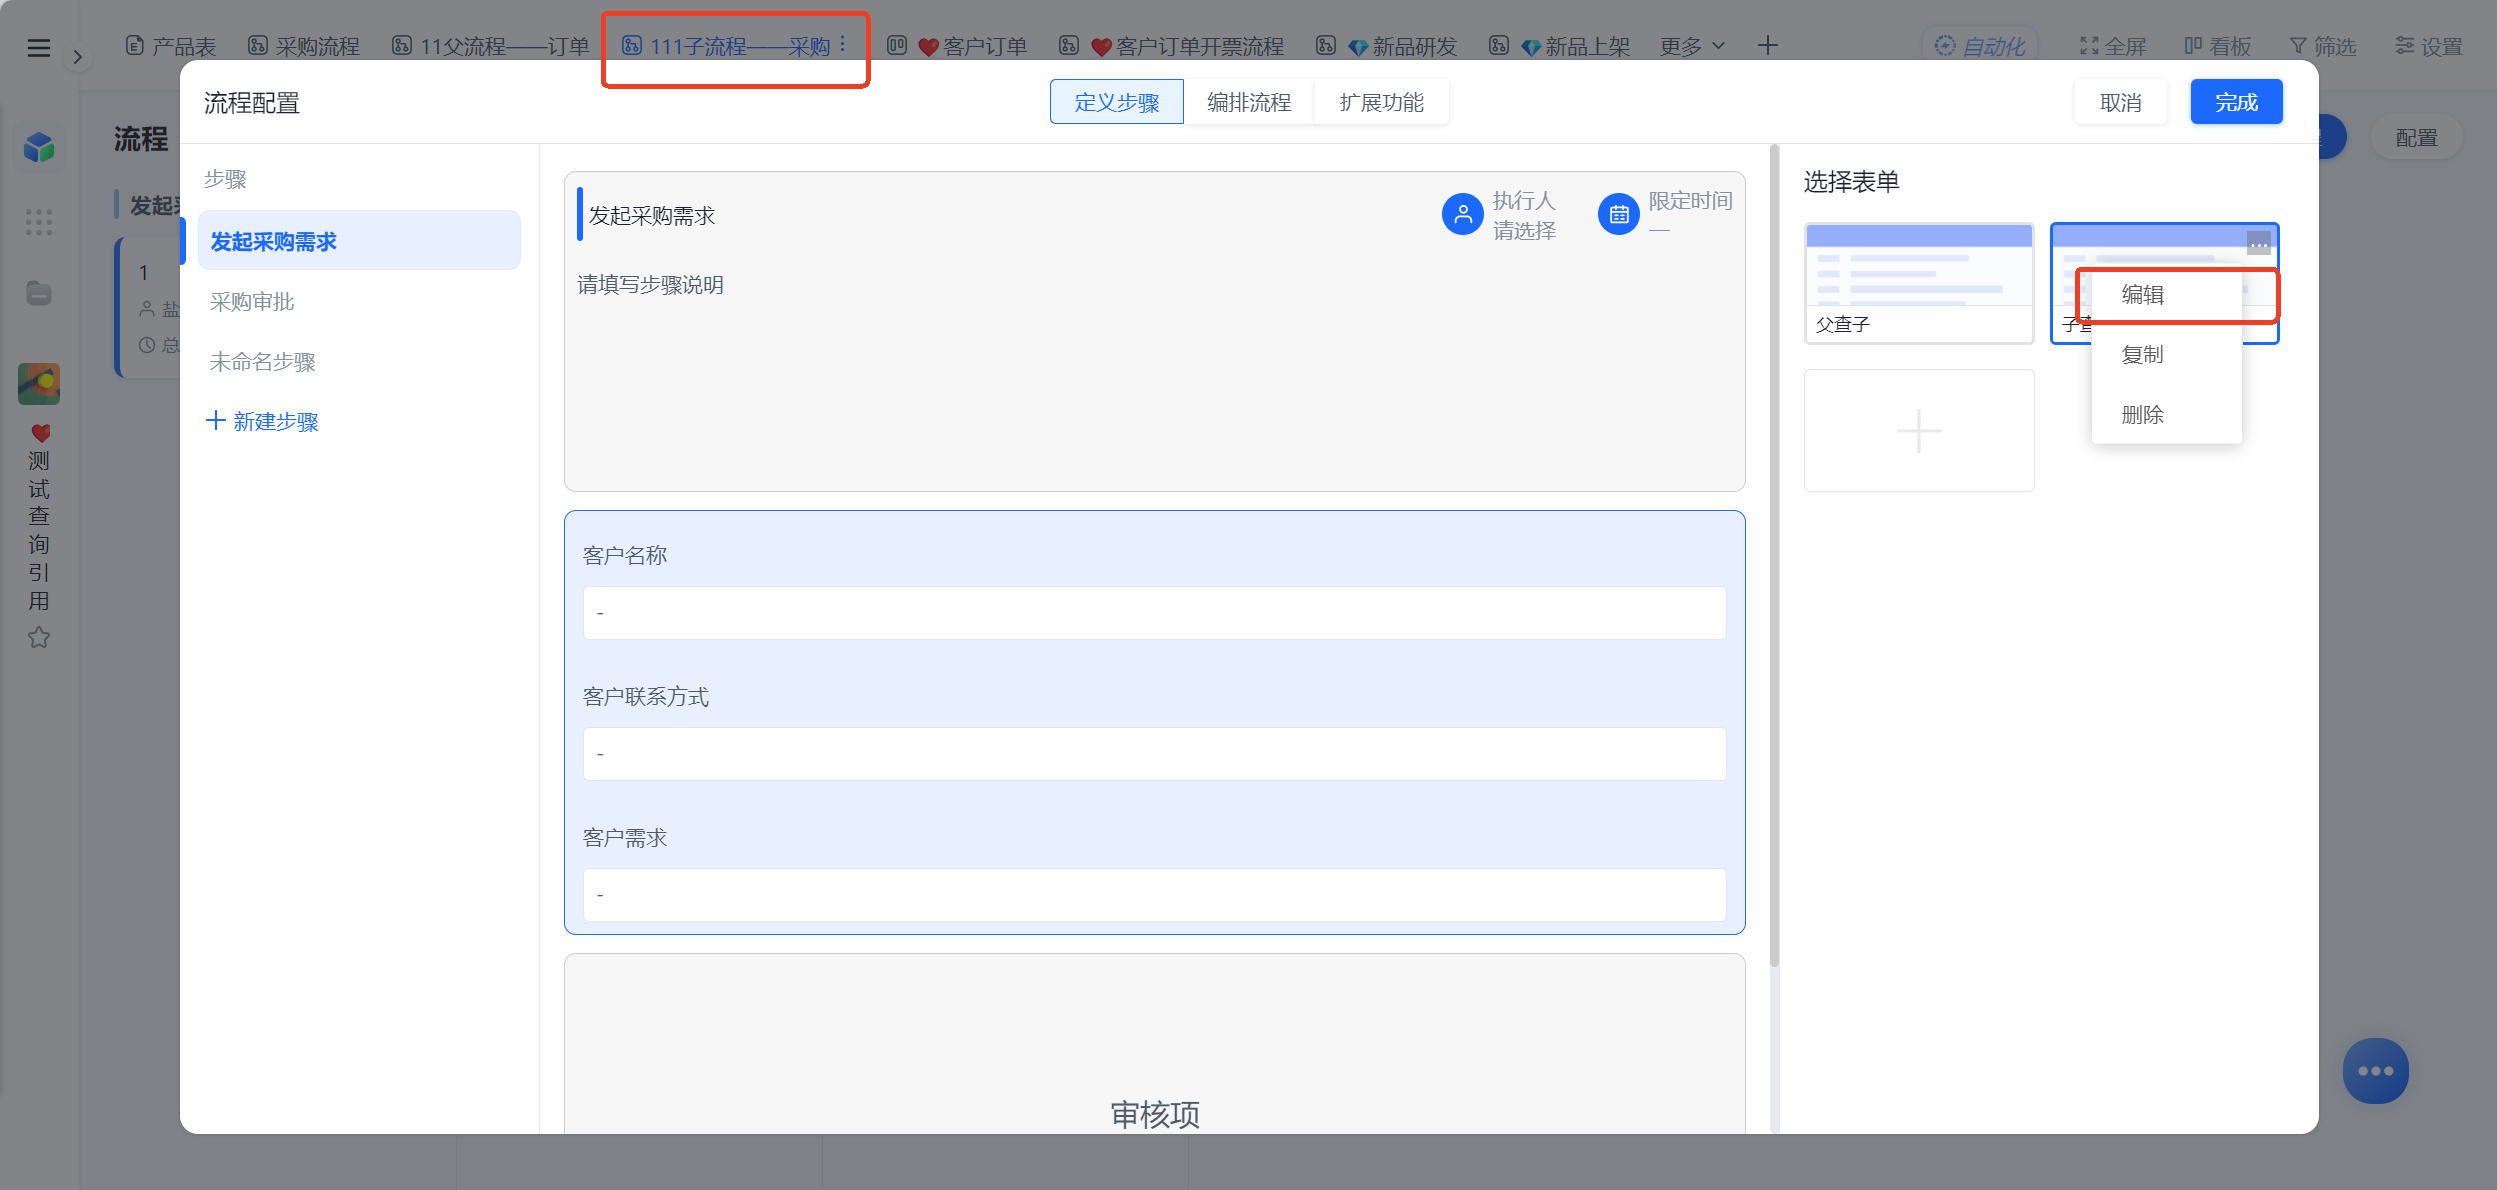Click the 执行人 person icon
This screenshot has height=1190, width=2497.
point(1462,214)
